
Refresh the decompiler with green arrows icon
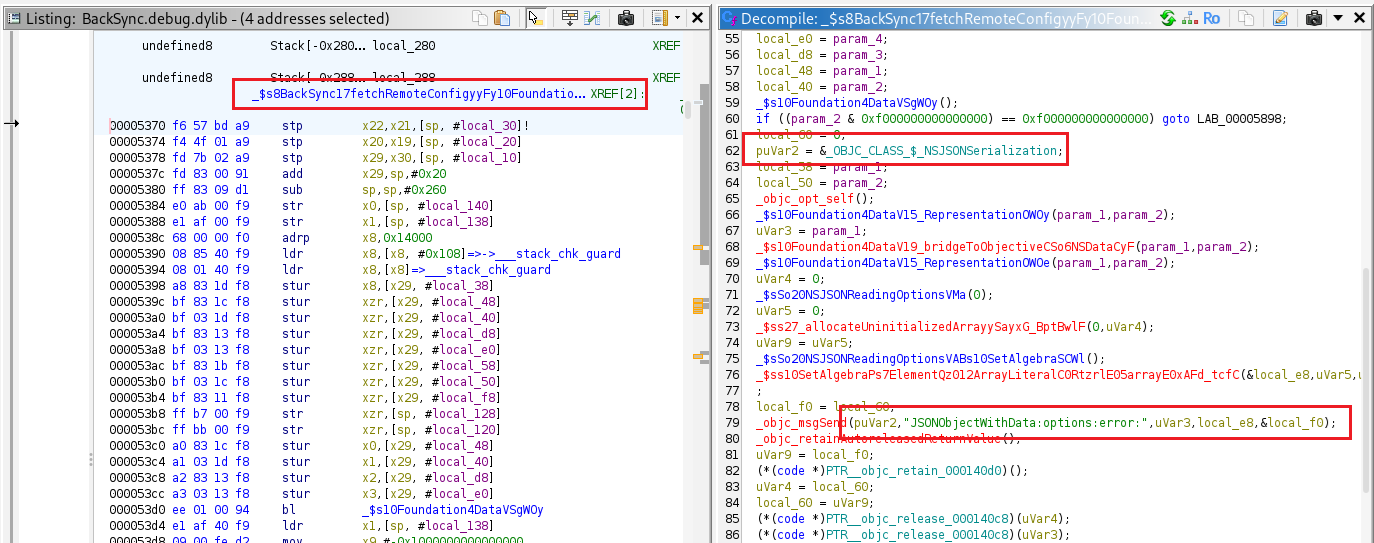1168,18
